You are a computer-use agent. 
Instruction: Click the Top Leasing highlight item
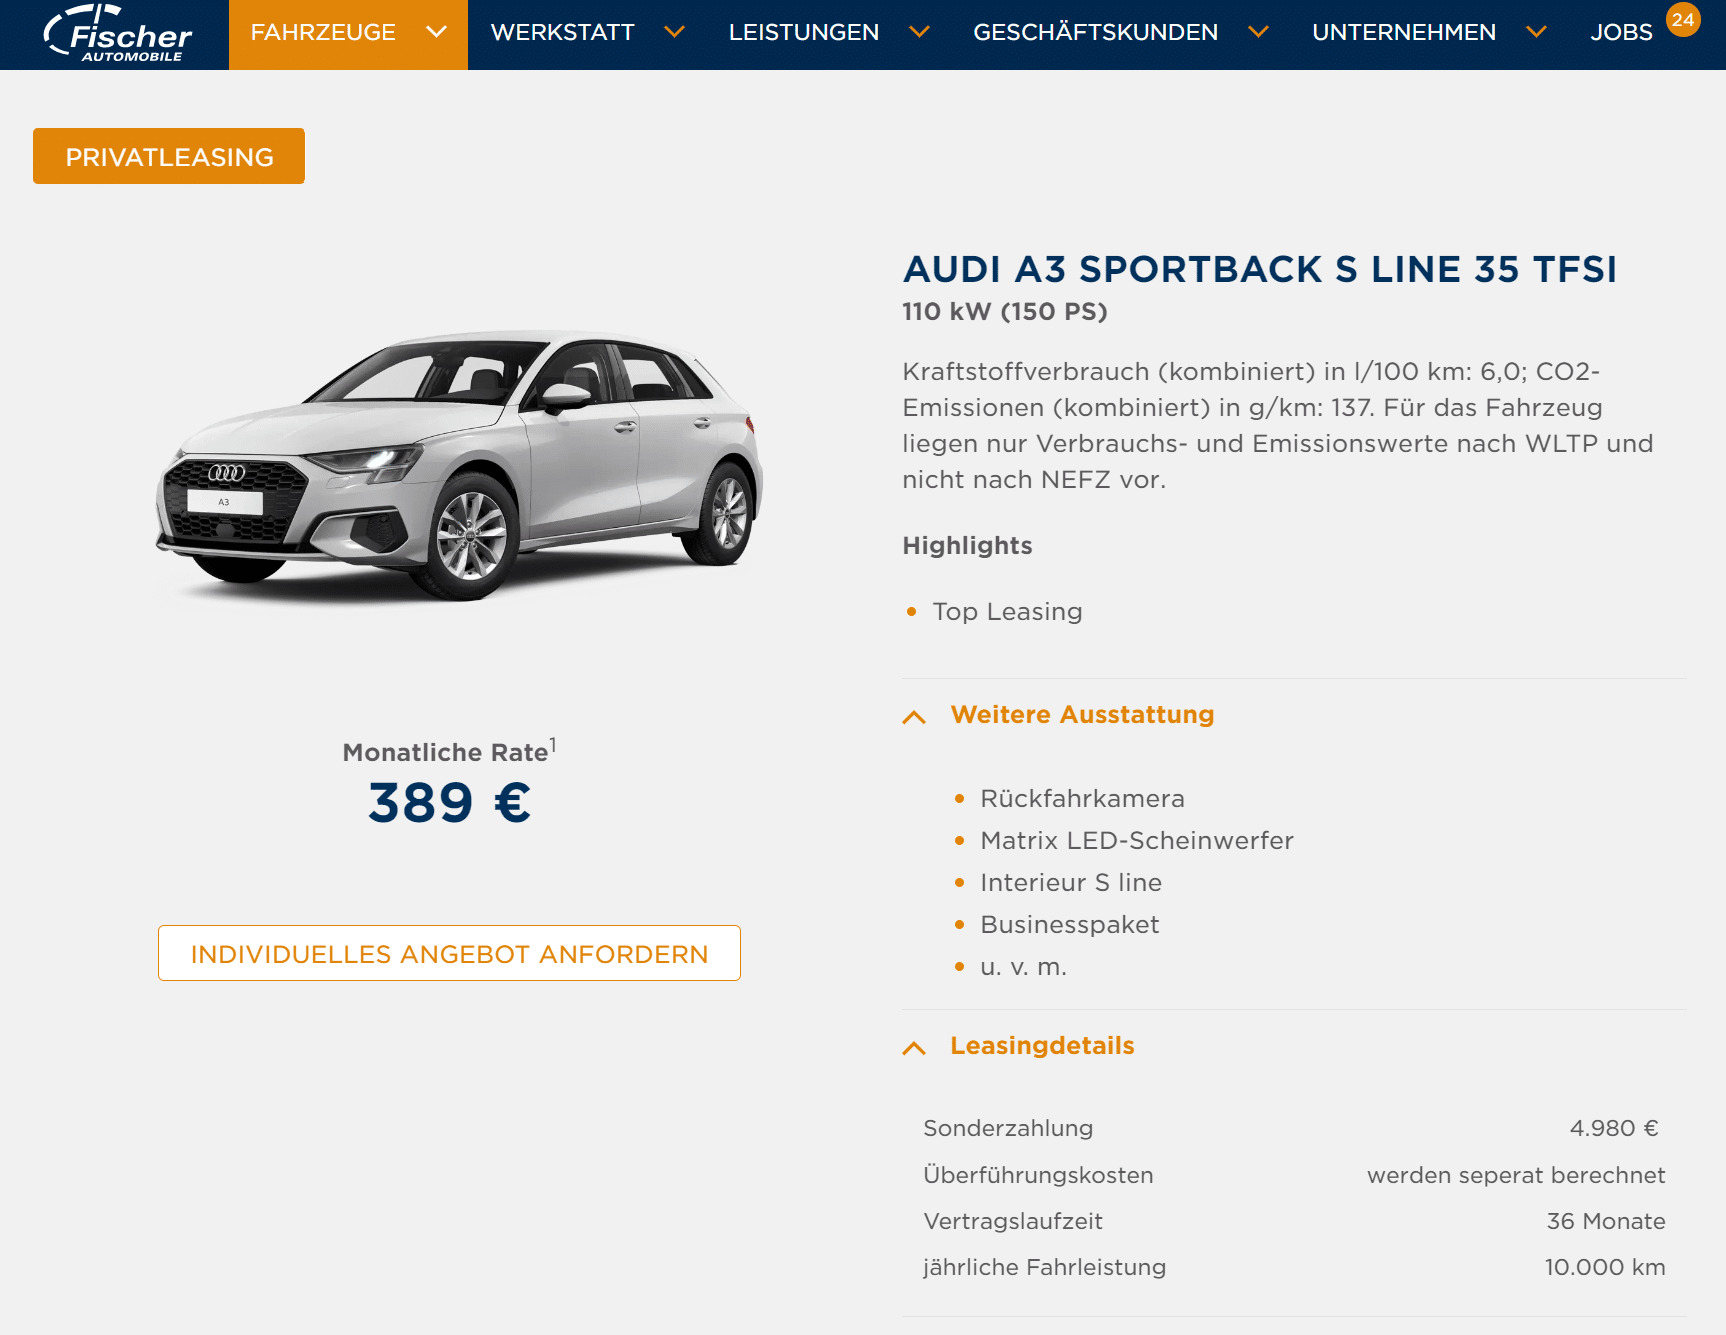coord(1007,612)
